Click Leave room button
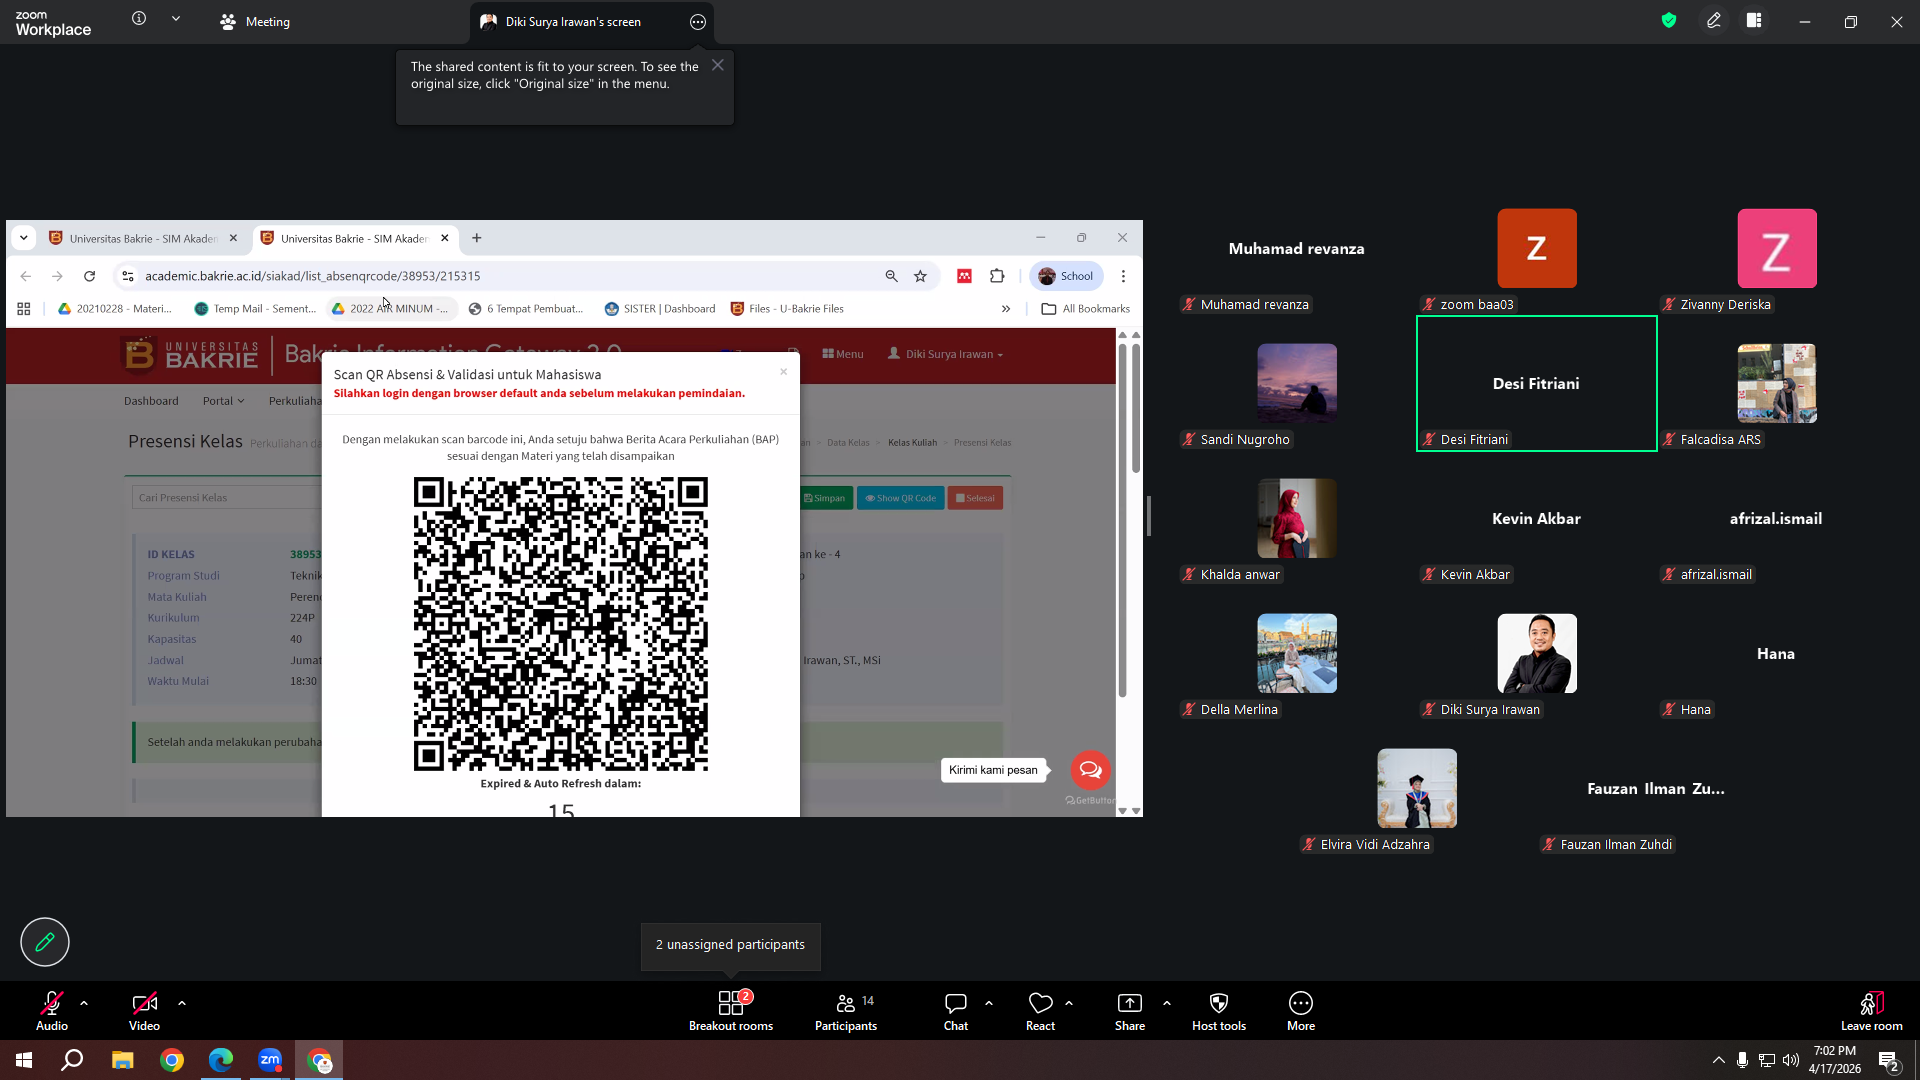The height and width of the screenshot is (1080, 1920). pos(1872,1011)
